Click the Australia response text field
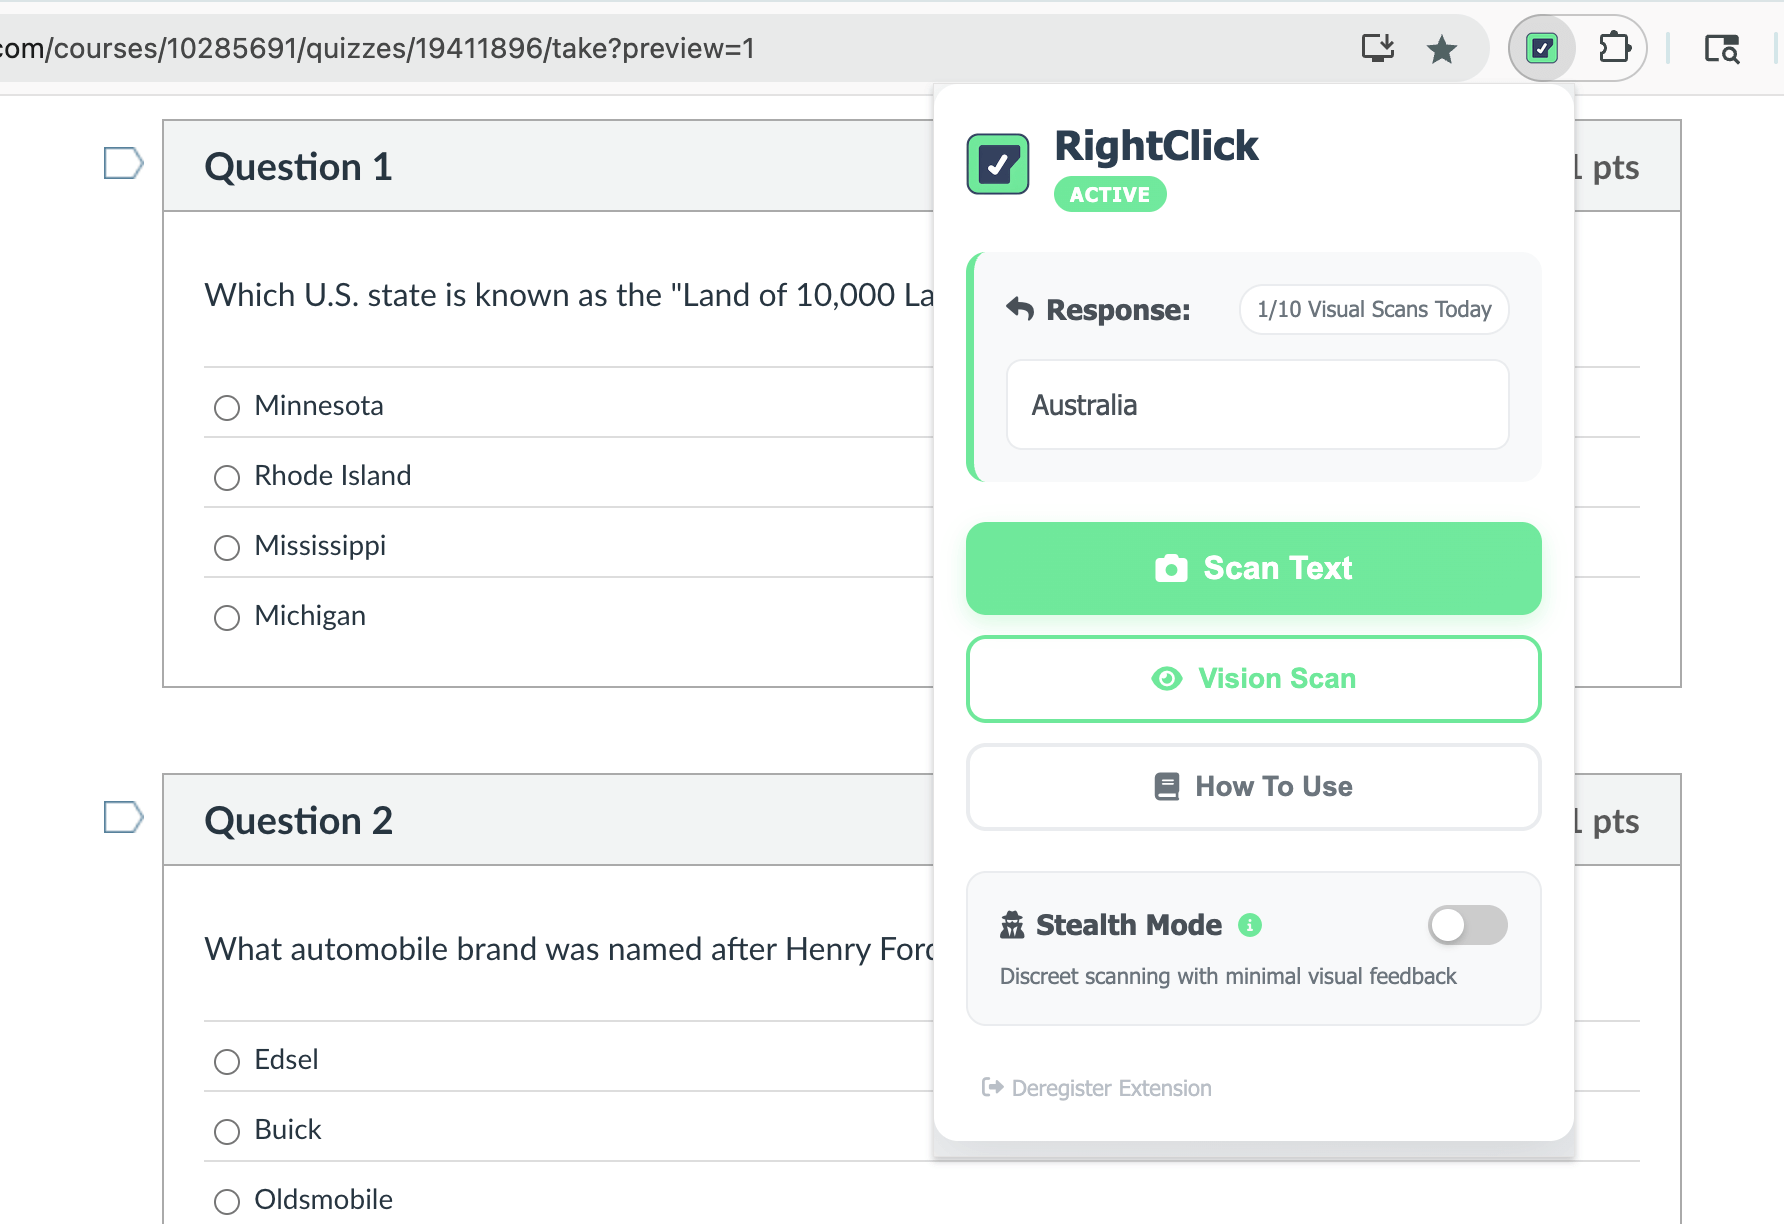Screen dimensions: 1784x1224 pos(1256,405)
